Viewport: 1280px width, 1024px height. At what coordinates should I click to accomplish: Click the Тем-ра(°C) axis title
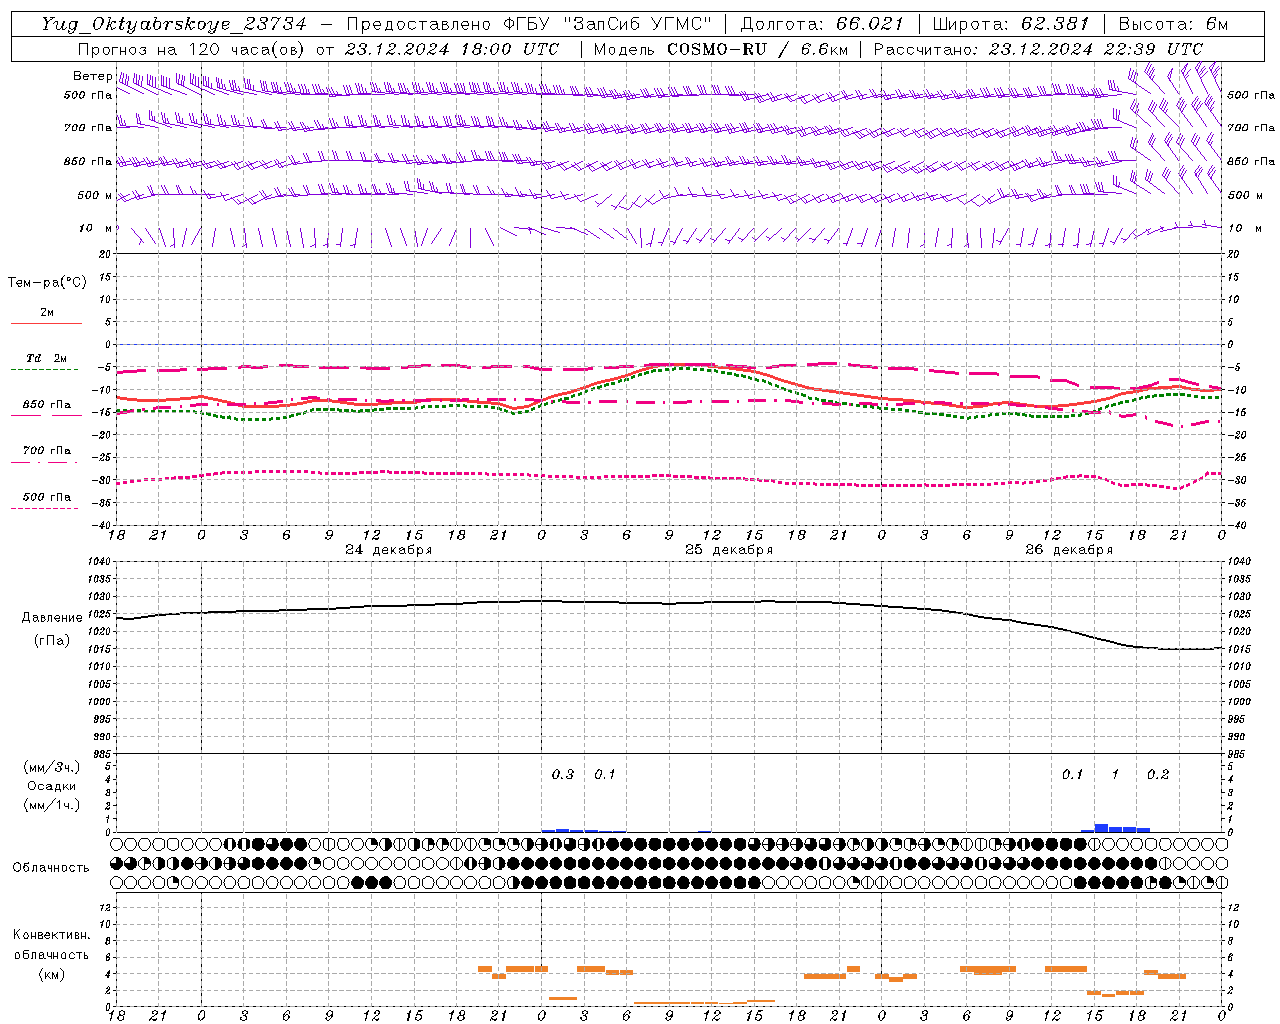pyautogui.click(x=47, y=283)
